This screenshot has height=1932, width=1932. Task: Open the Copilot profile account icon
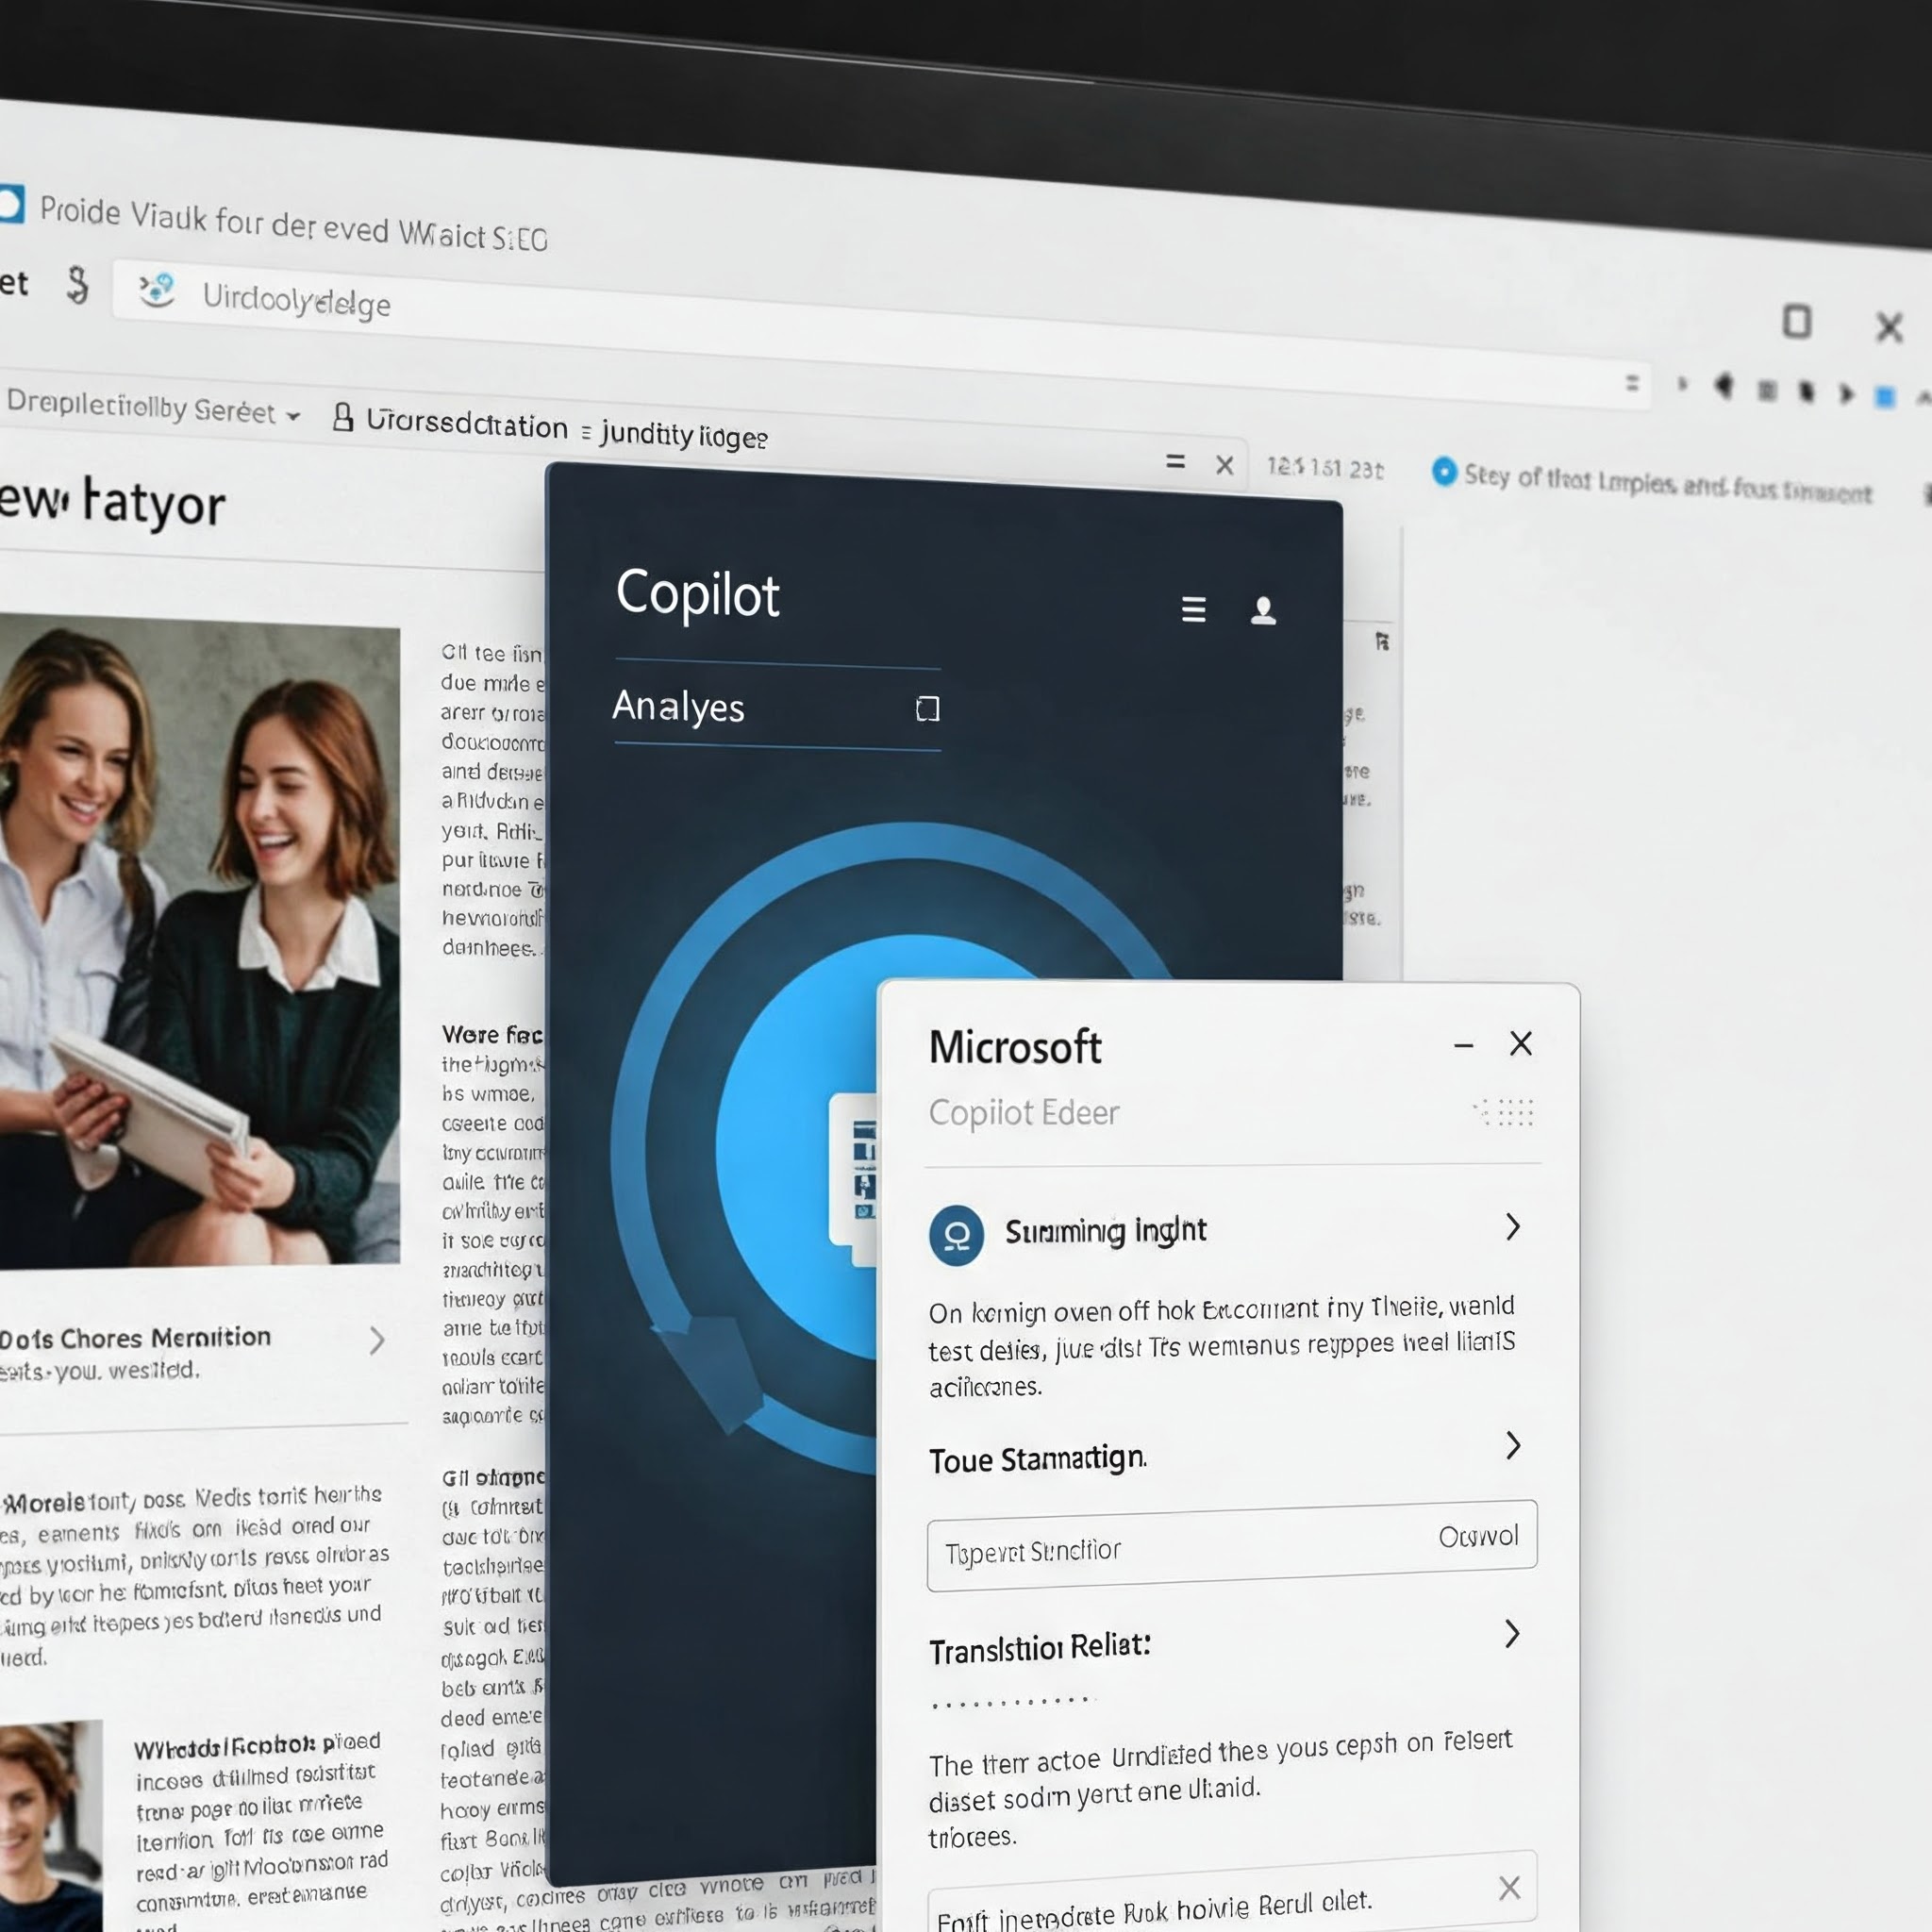click(1263, 610)
